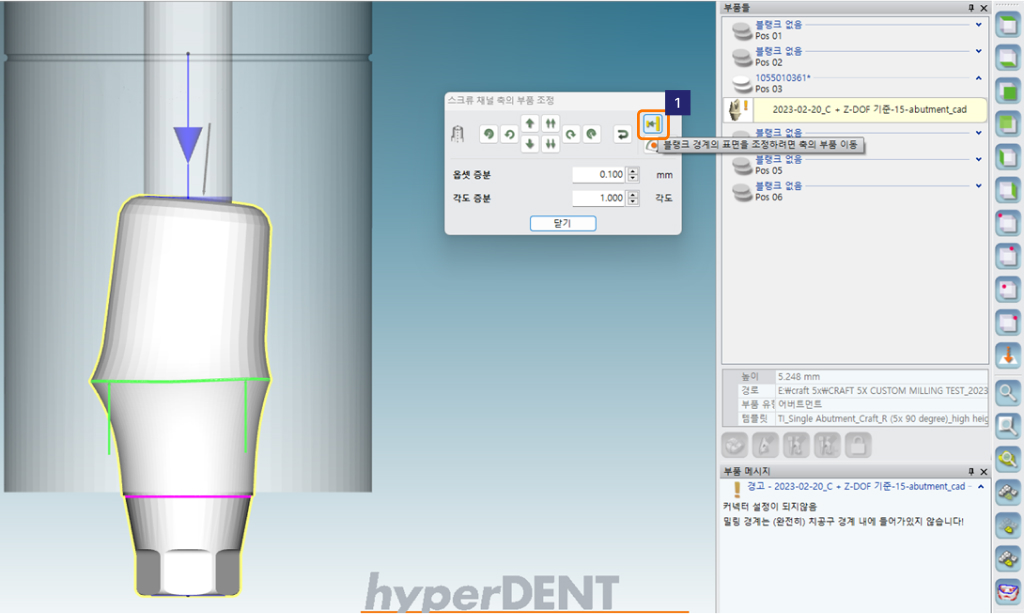Click the move up arrow button
Image resolution: width=1024 pixels, height=614 pixels.
tap(530, 123)
